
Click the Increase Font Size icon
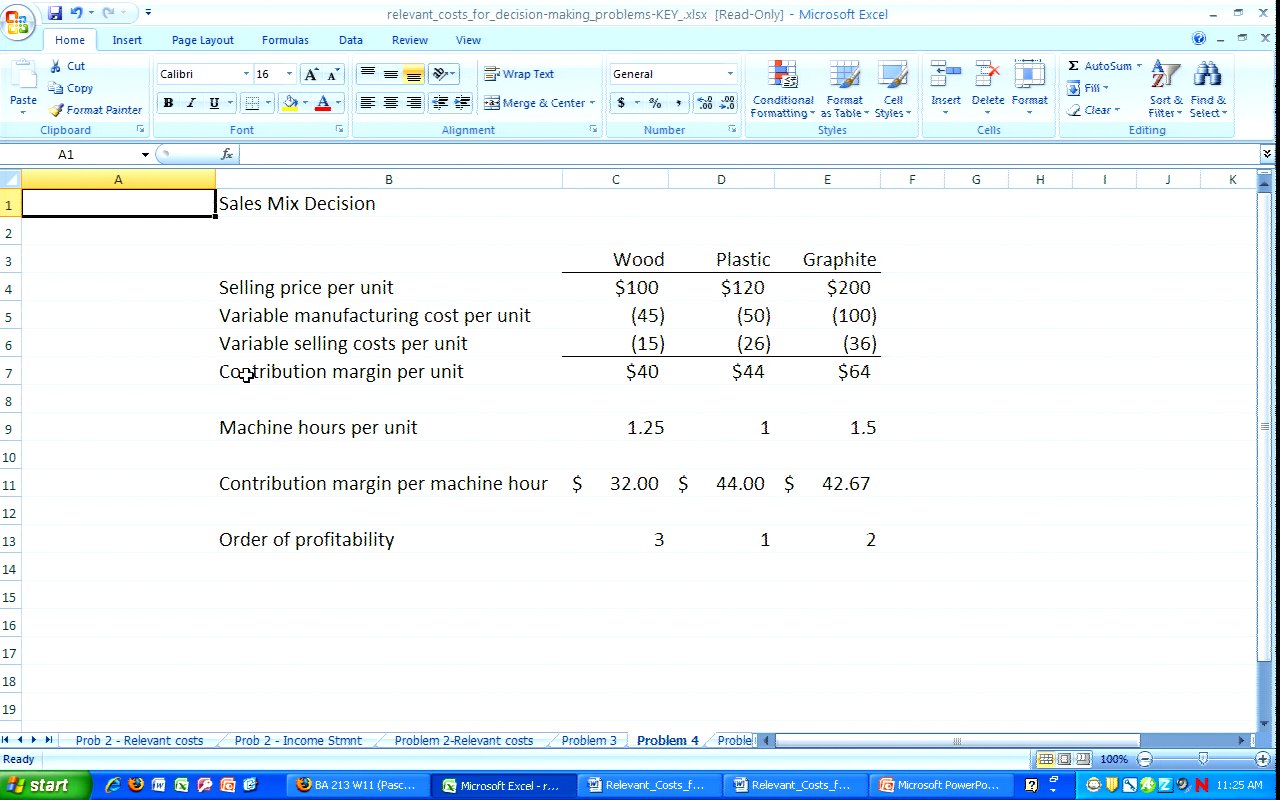[x=311, y=74]
